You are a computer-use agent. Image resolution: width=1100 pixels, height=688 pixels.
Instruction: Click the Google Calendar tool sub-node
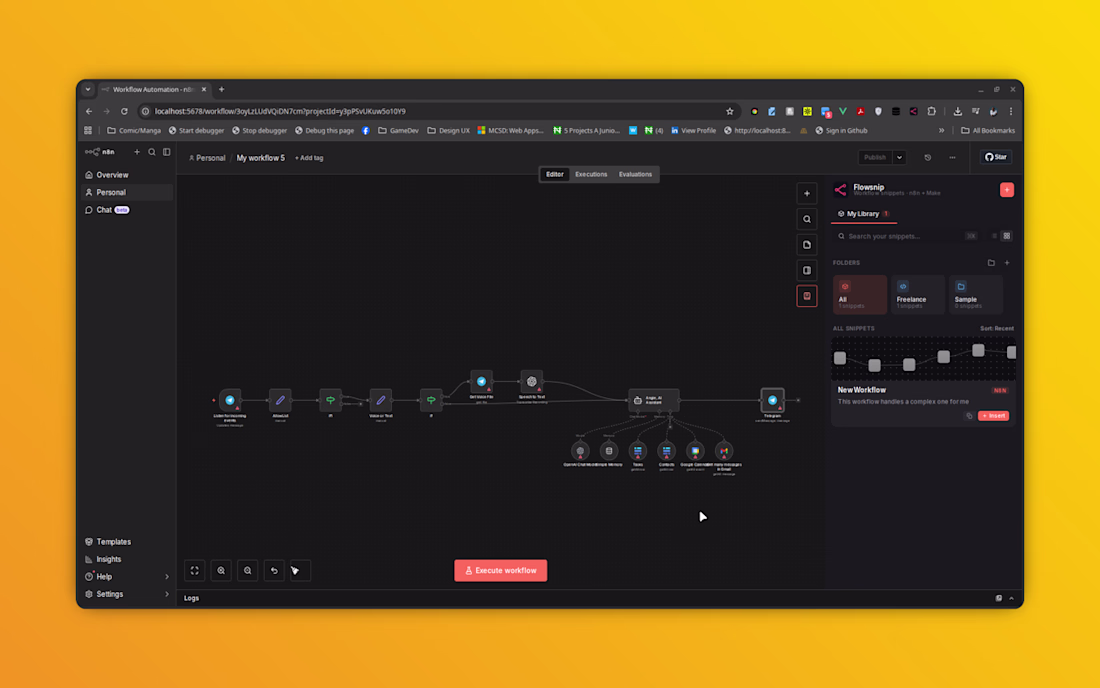click(x=695, y=451)
